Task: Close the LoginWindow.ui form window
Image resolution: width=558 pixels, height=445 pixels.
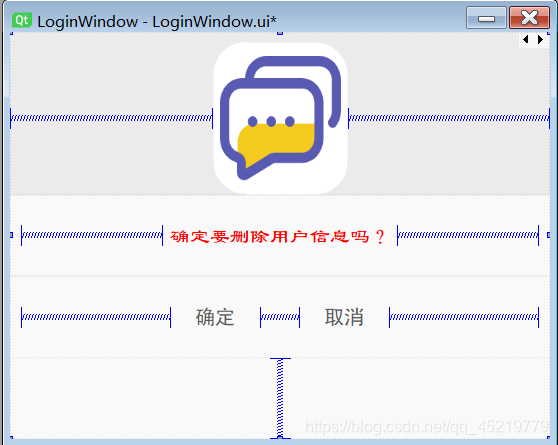Action: click(x=529, y=18)
